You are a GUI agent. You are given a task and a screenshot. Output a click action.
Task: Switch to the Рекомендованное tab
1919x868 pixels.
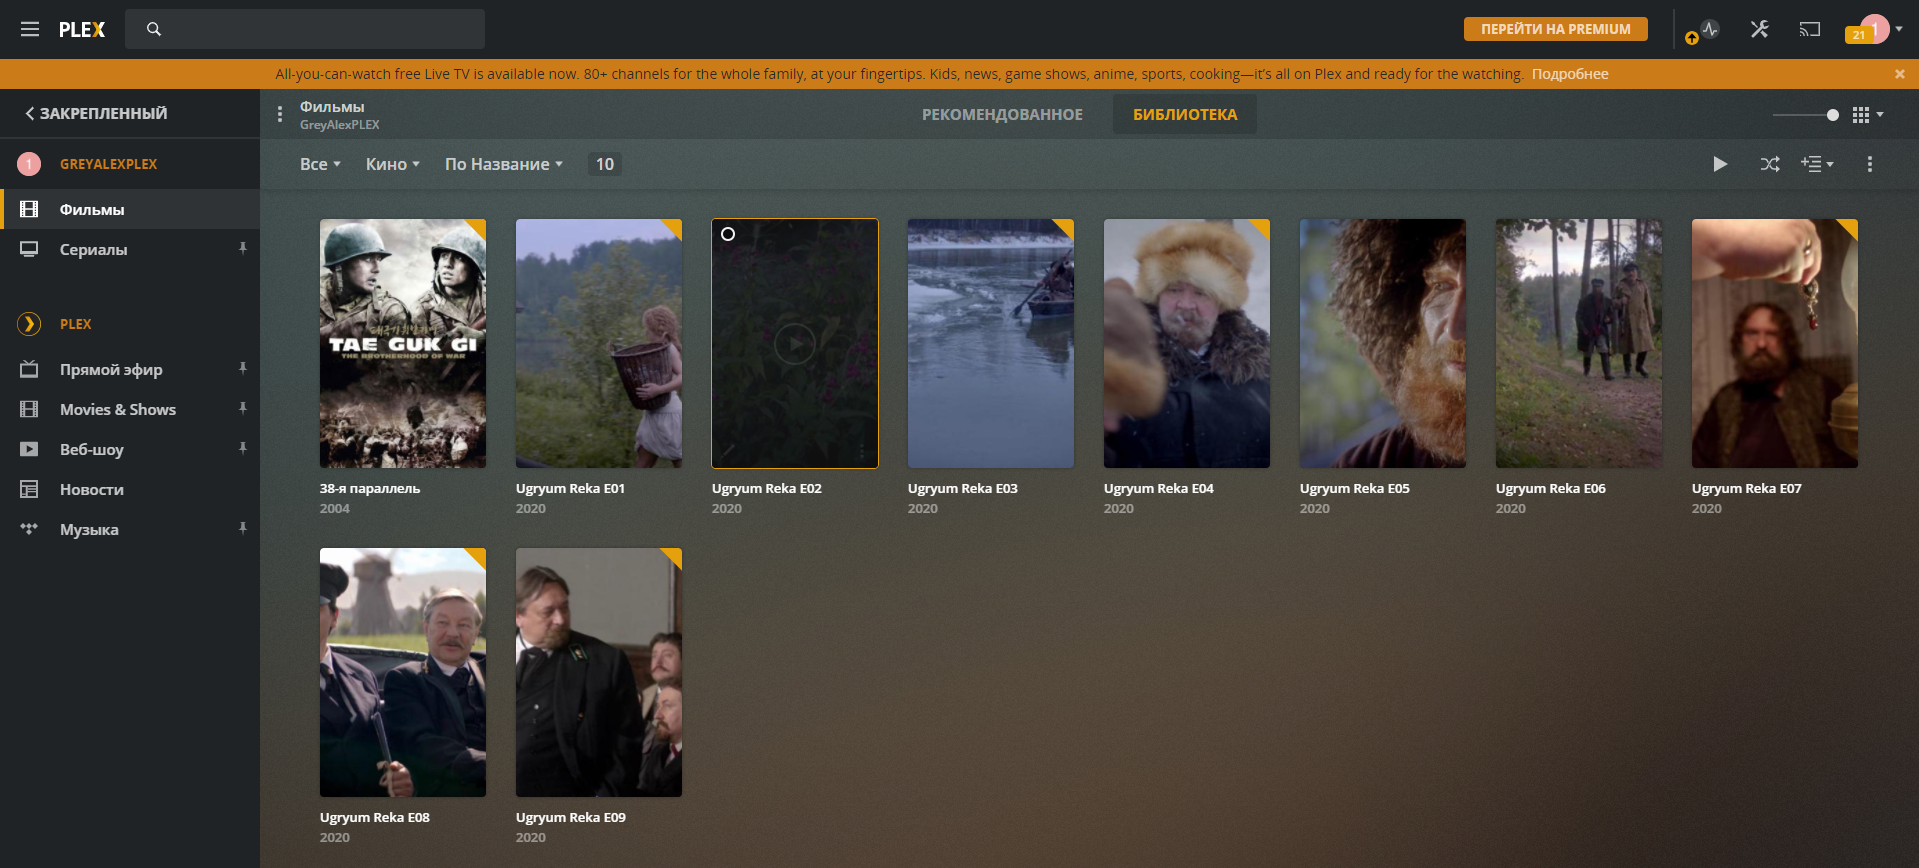point(1002,114)
